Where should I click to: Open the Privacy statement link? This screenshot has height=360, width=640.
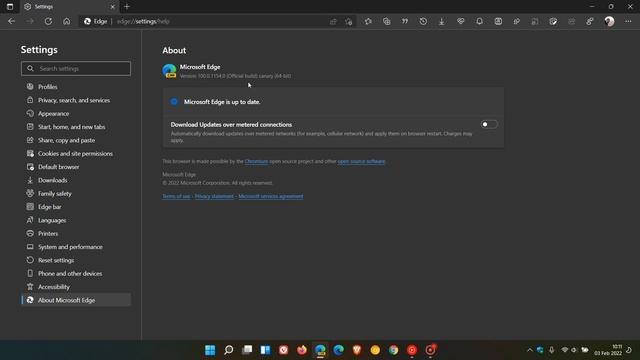click(x=214, y=196)
